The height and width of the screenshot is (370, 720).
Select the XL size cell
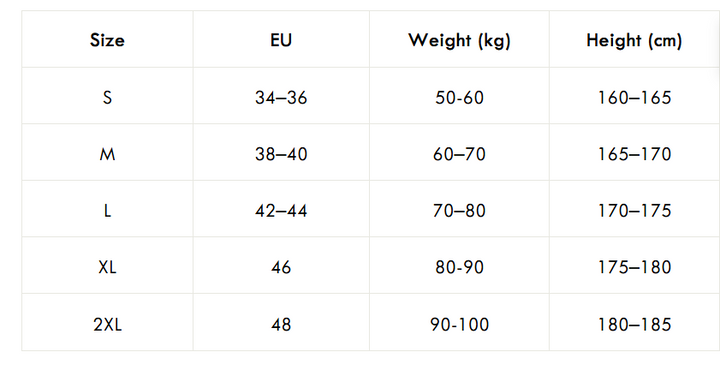[107, 267]
